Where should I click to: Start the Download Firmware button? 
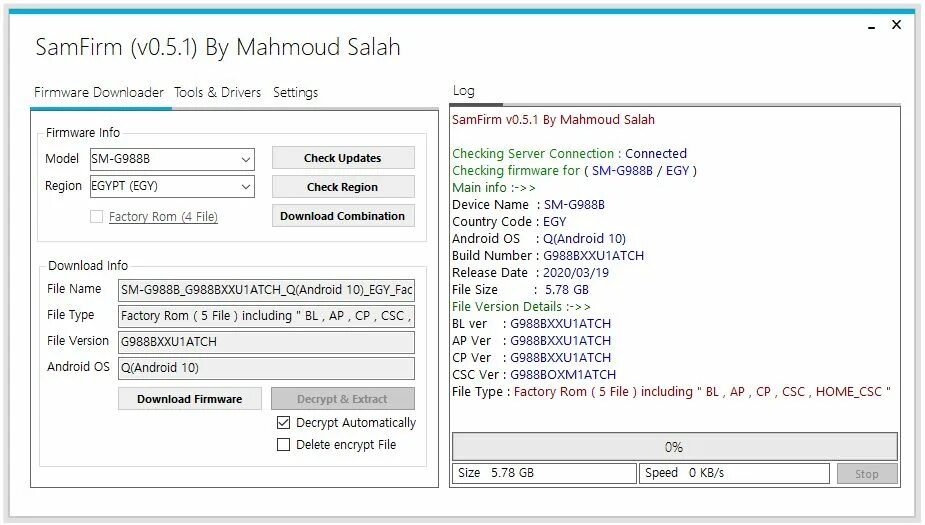pyautogui.click(x=189, y=399)
